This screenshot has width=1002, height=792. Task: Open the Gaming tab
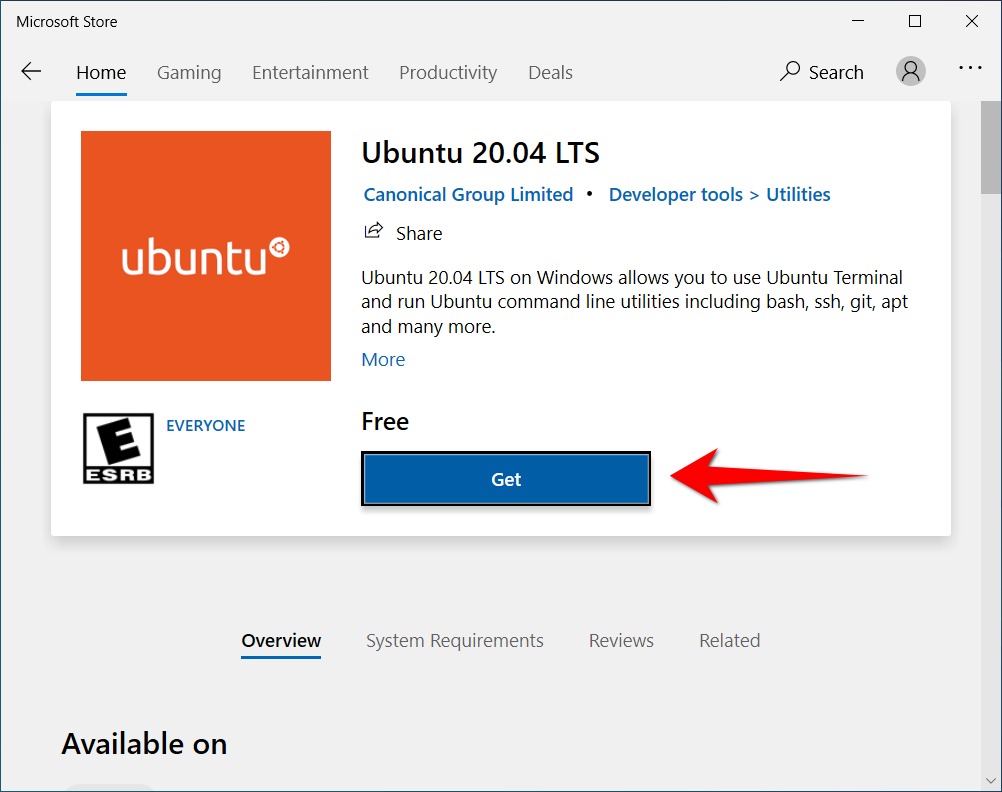click(189, 73)
